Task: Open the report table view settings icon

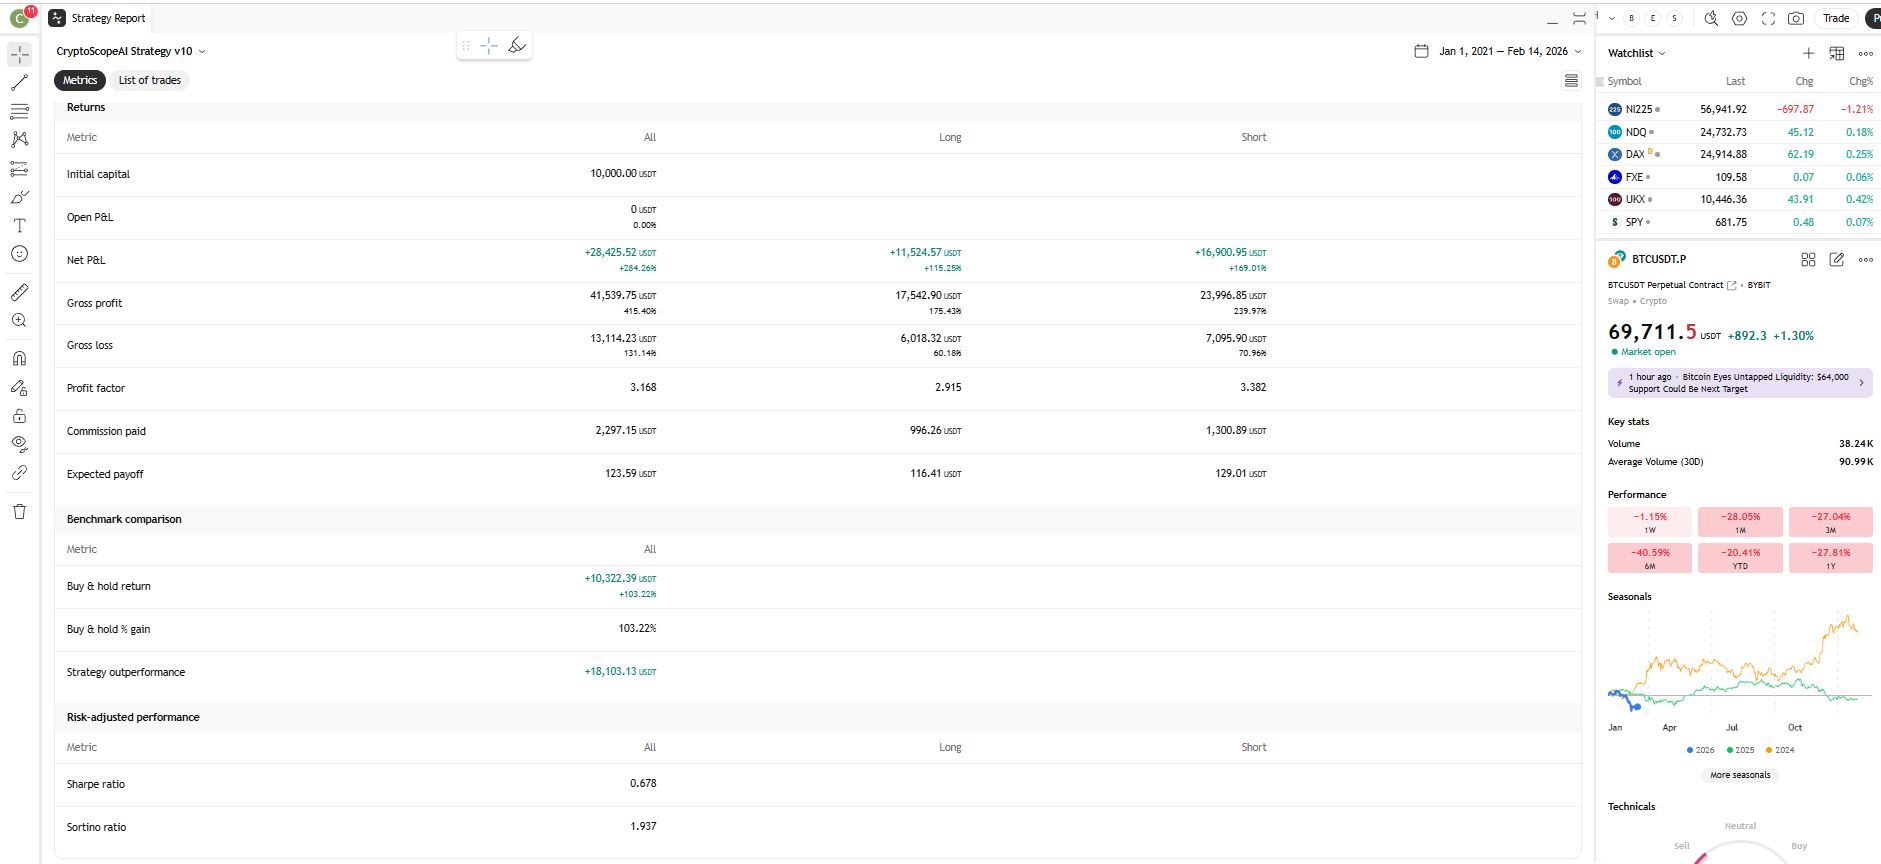Action: tap(1571, 80)
